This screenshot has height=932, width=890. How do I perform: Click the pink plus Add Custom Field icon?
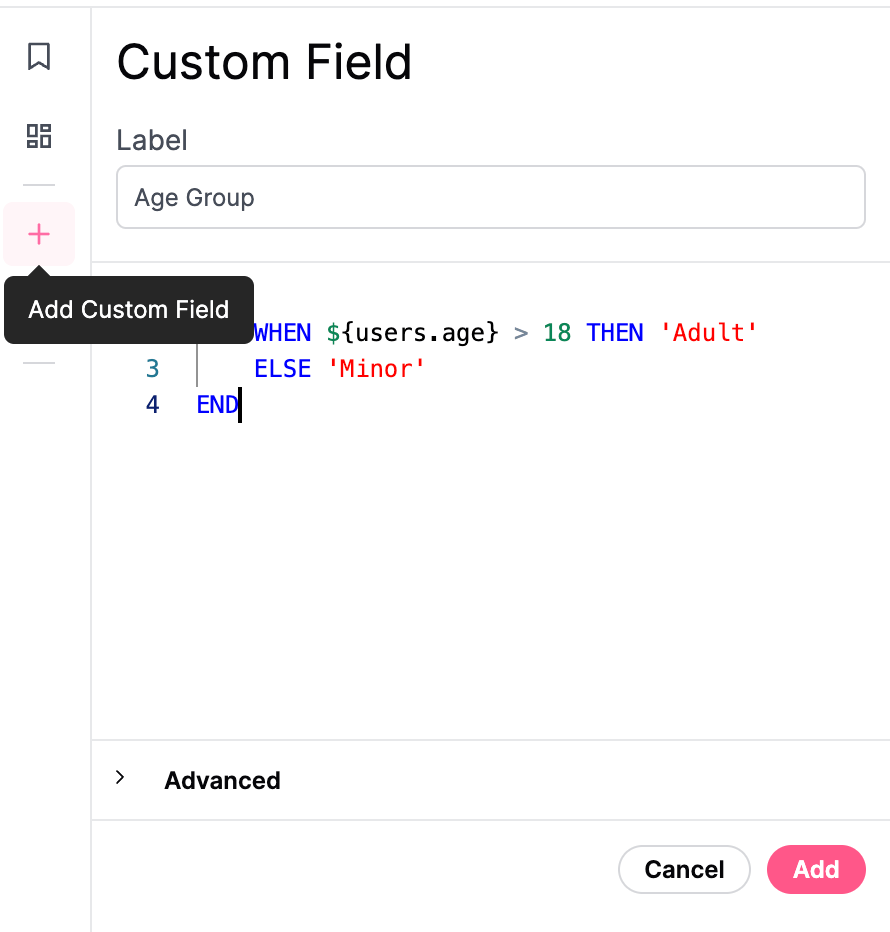coord(39,234)
